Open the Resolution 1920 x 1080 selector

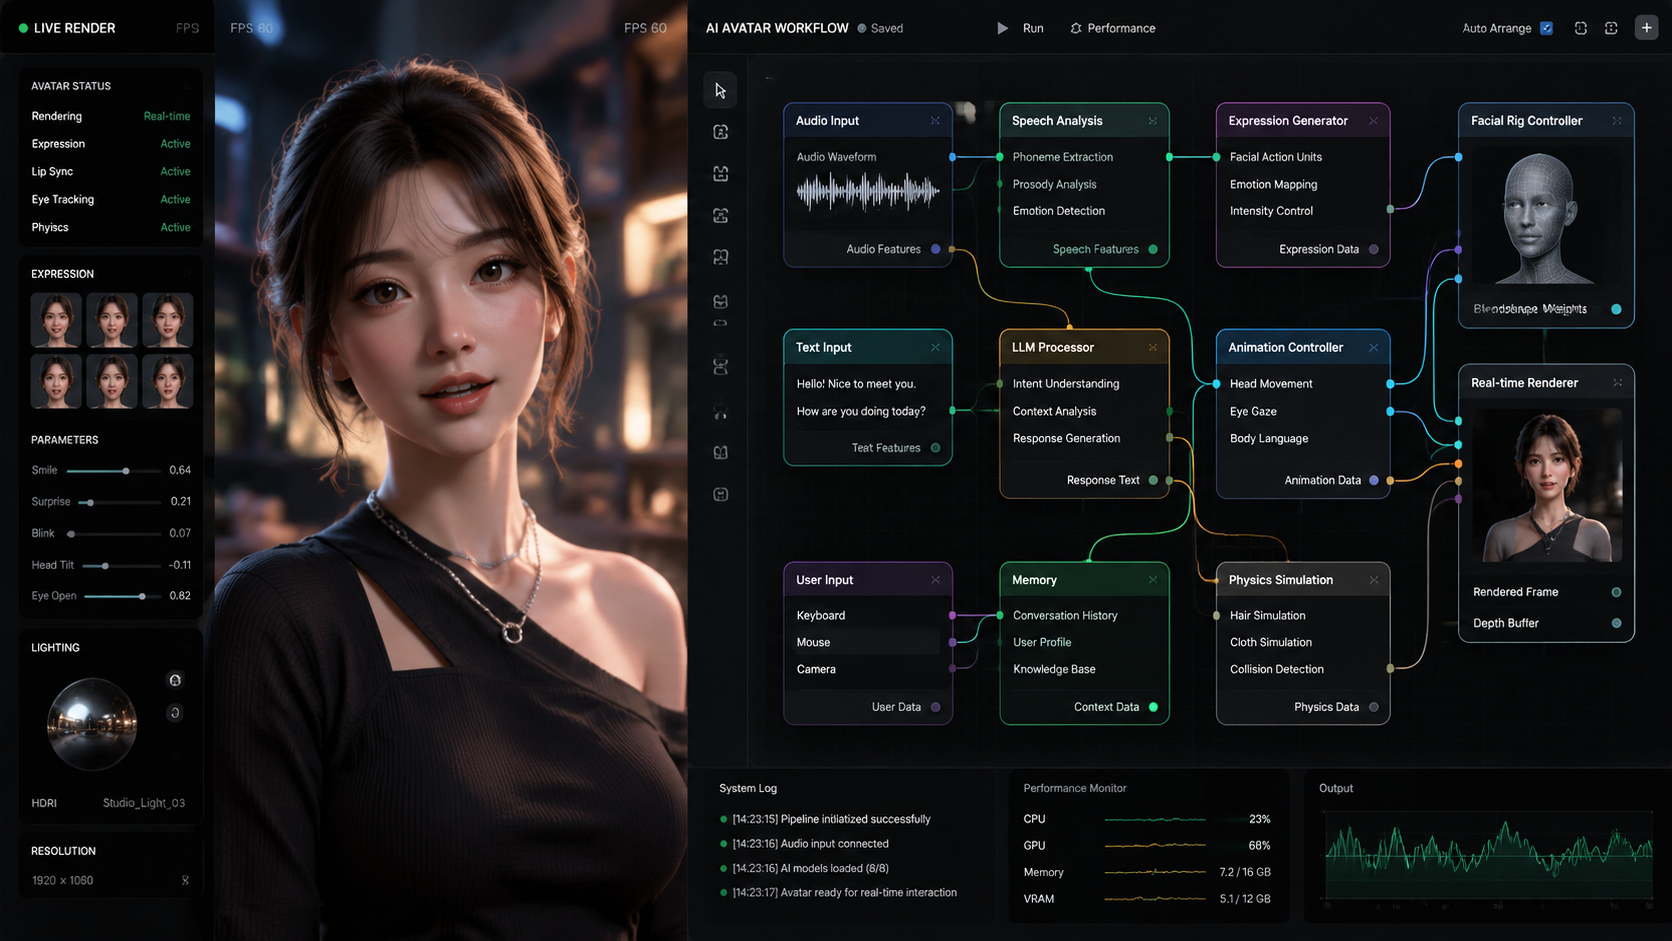tap(110, 881)
